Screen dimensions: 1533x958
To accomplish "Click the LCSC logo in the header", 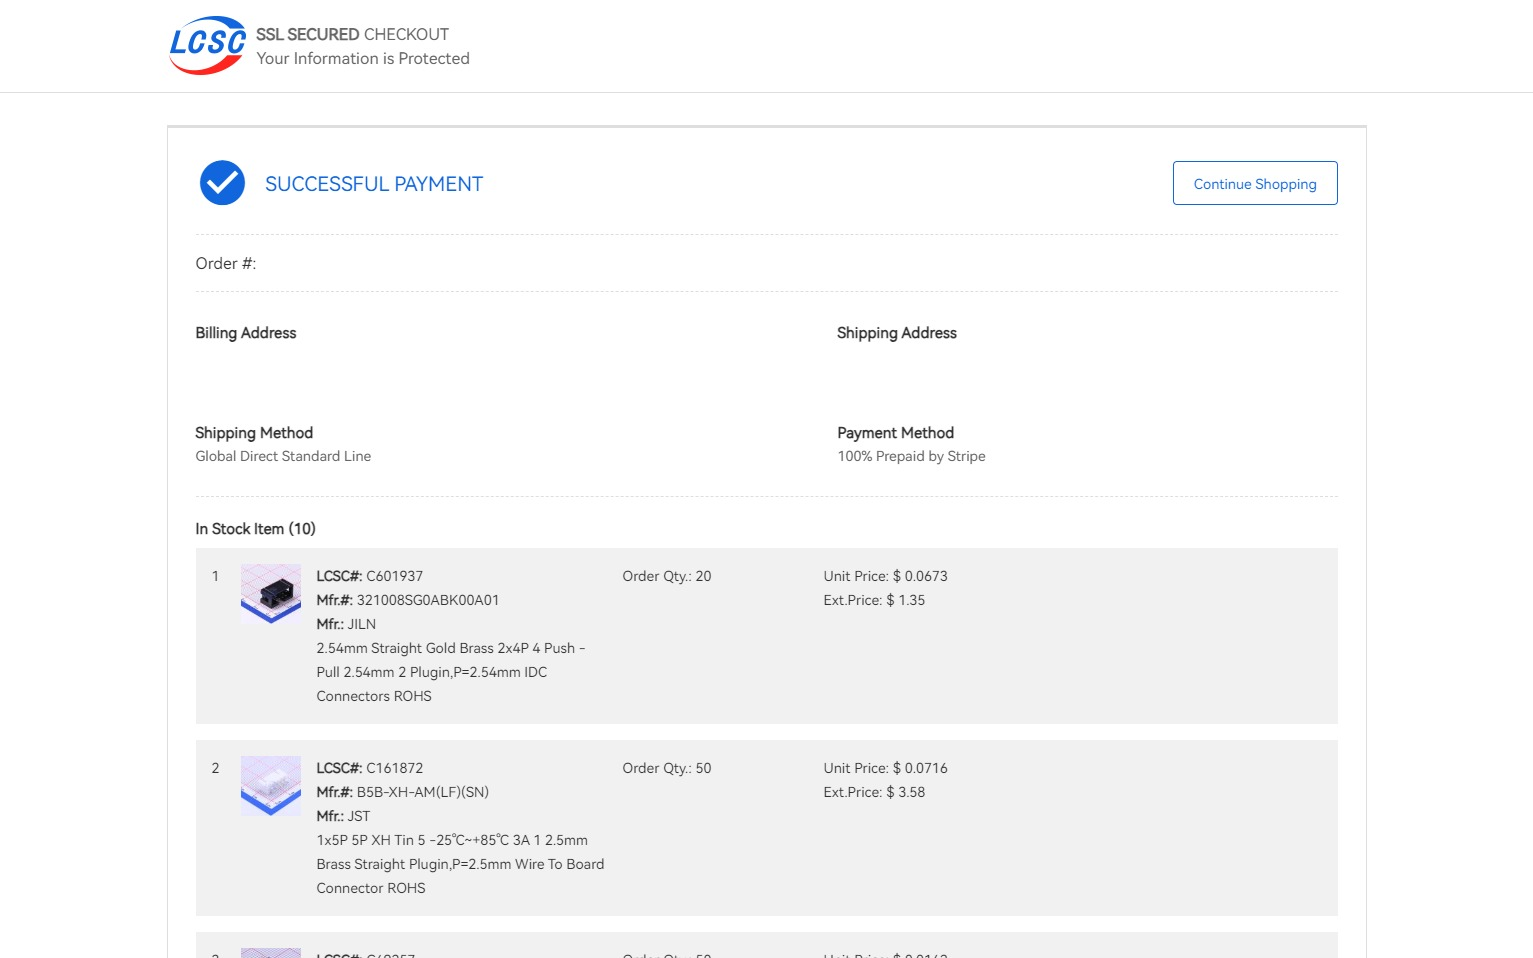I will 207,45.
